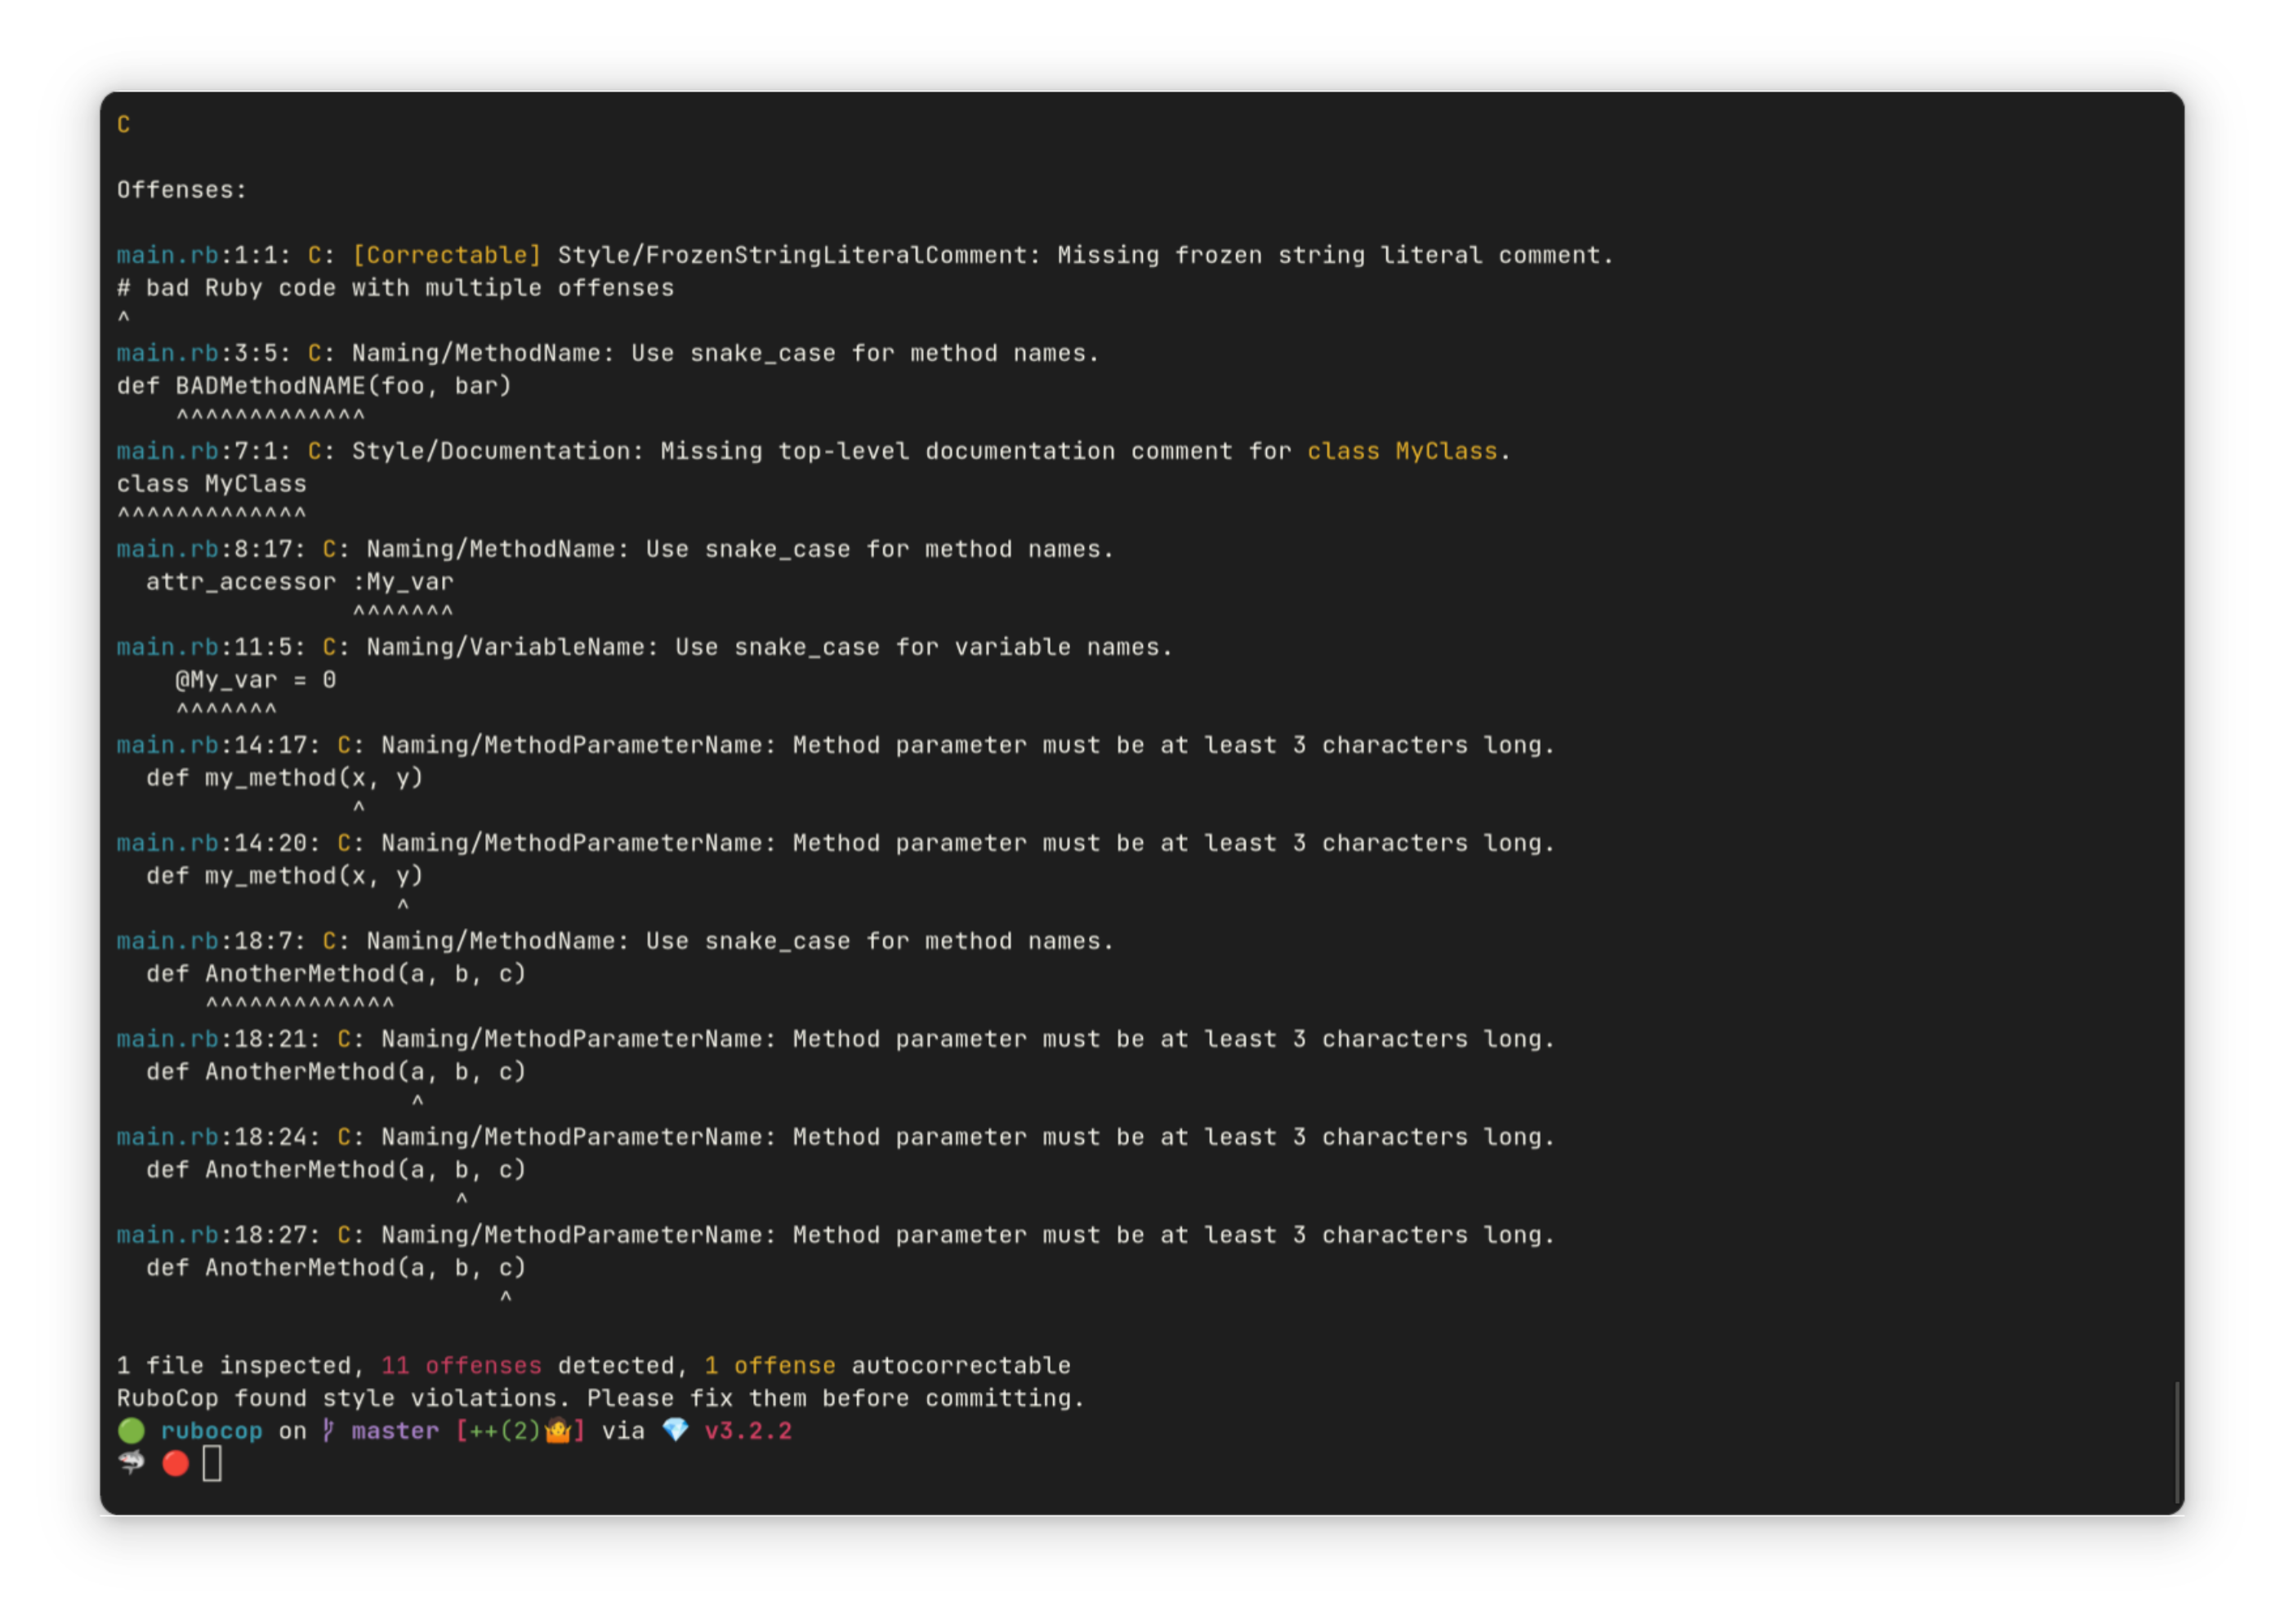Viewport: 2284px width, 1624px height.
Task: Click the git branch symbol before master
Action: (328, 1431)
